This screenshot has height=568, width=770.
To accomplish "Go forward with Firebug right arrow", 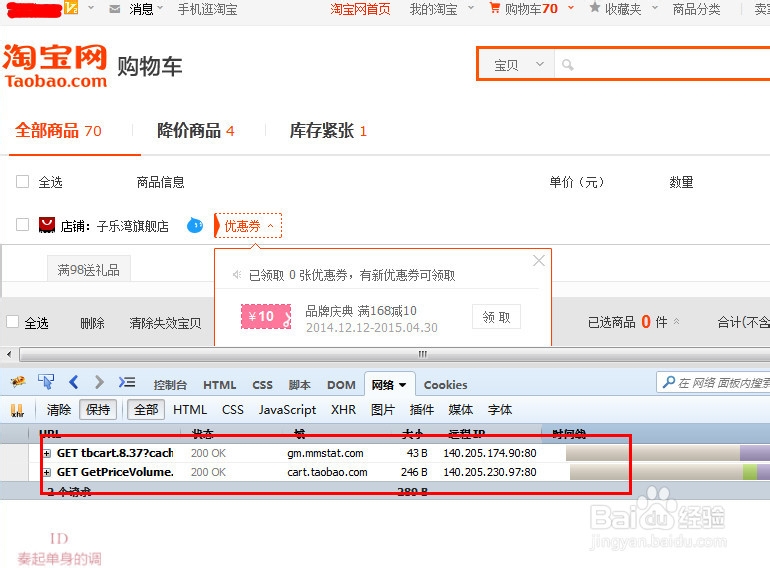I will pyautogui.click(x=99, y=382).
